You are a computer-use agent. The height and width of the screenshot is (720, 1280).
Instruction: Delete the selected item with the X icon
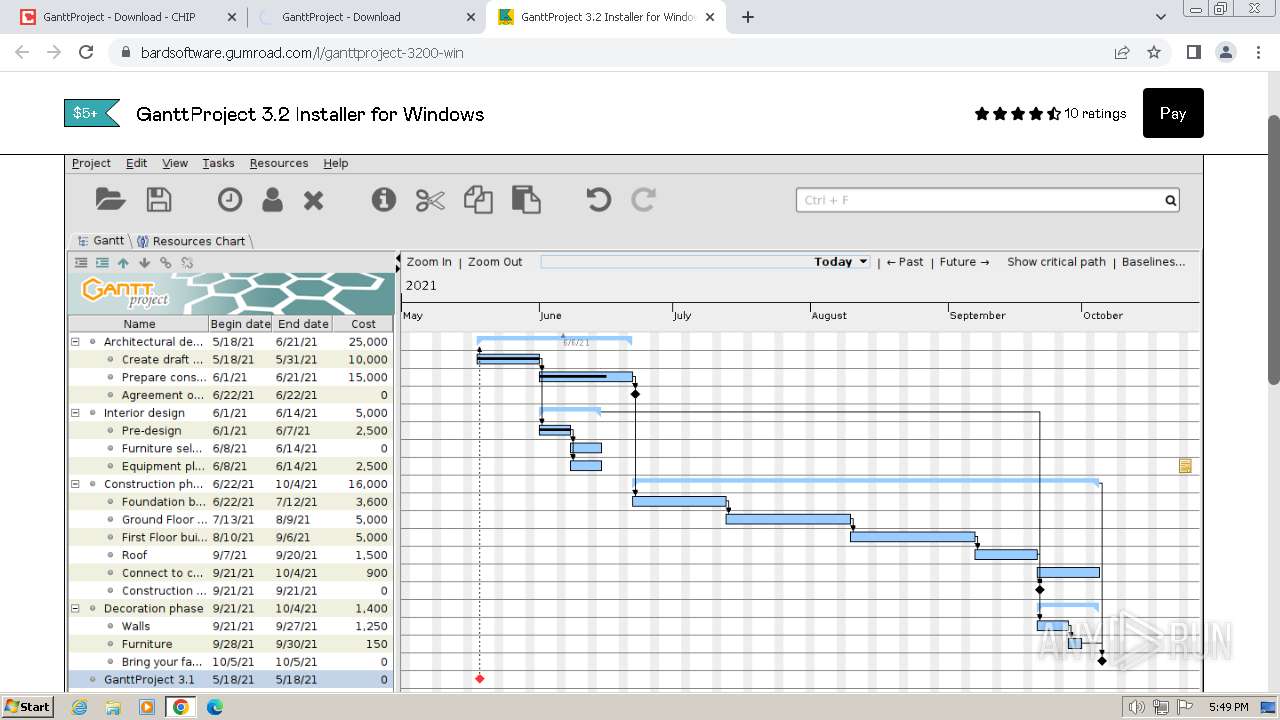coord(314,201)
